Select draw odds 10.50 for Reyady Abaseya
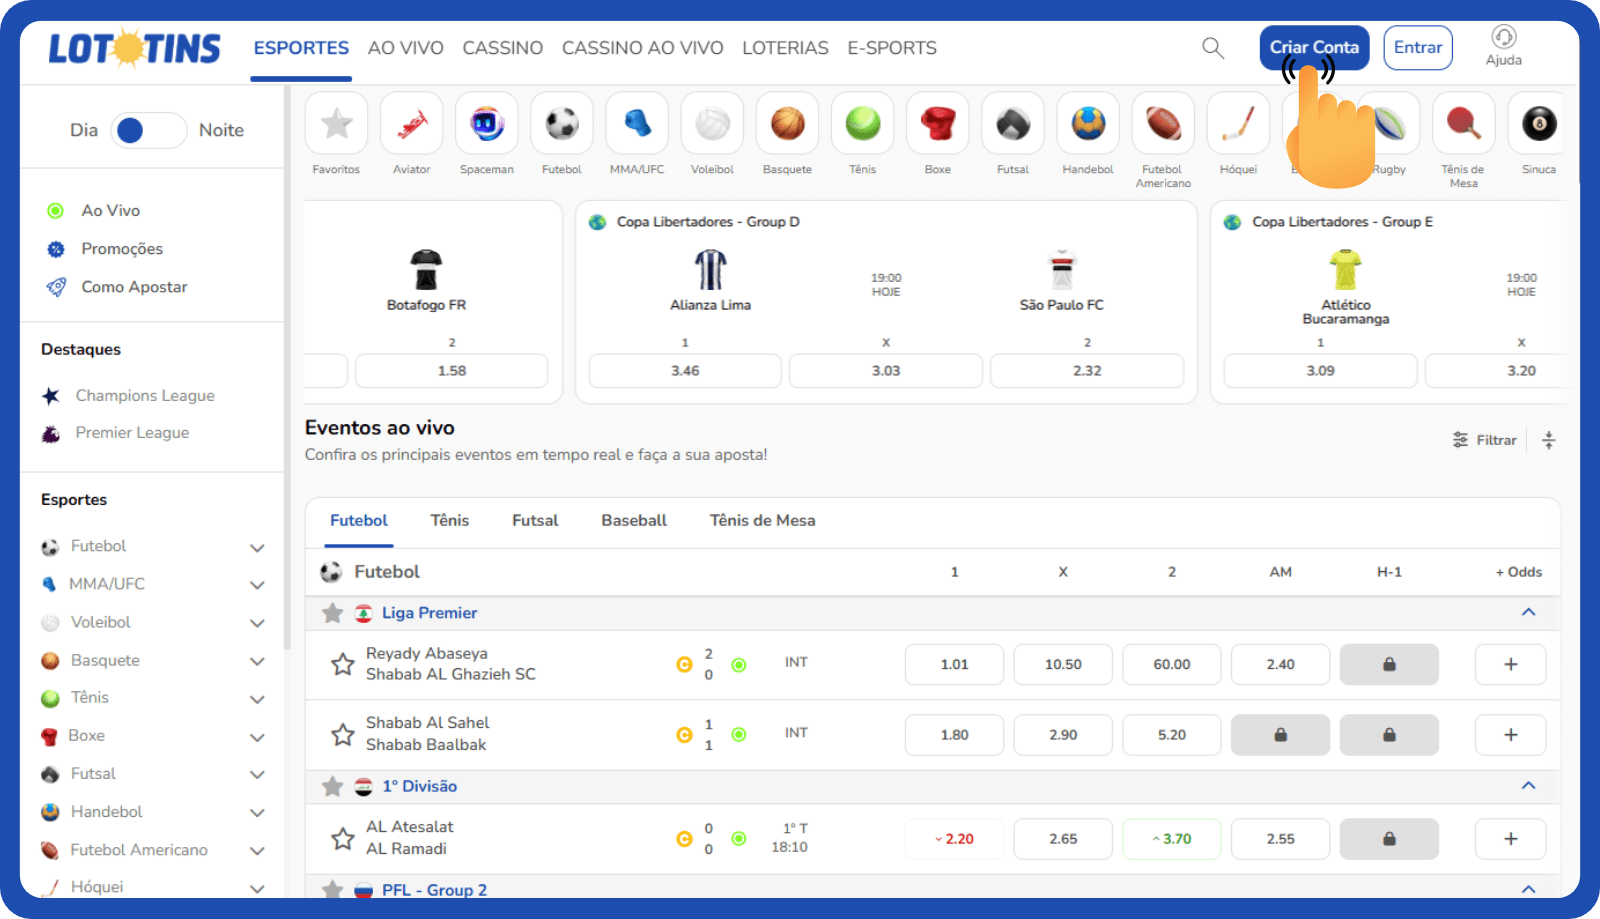Screen dimensions: 1600x919 point(1063,664)
